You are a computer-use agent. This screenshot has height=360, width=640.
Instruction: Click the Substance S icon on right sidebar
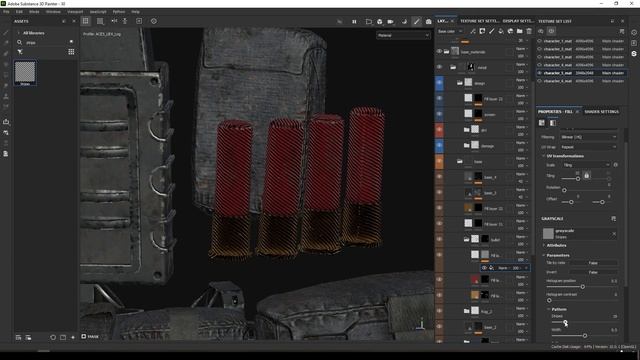pos(634,53)
